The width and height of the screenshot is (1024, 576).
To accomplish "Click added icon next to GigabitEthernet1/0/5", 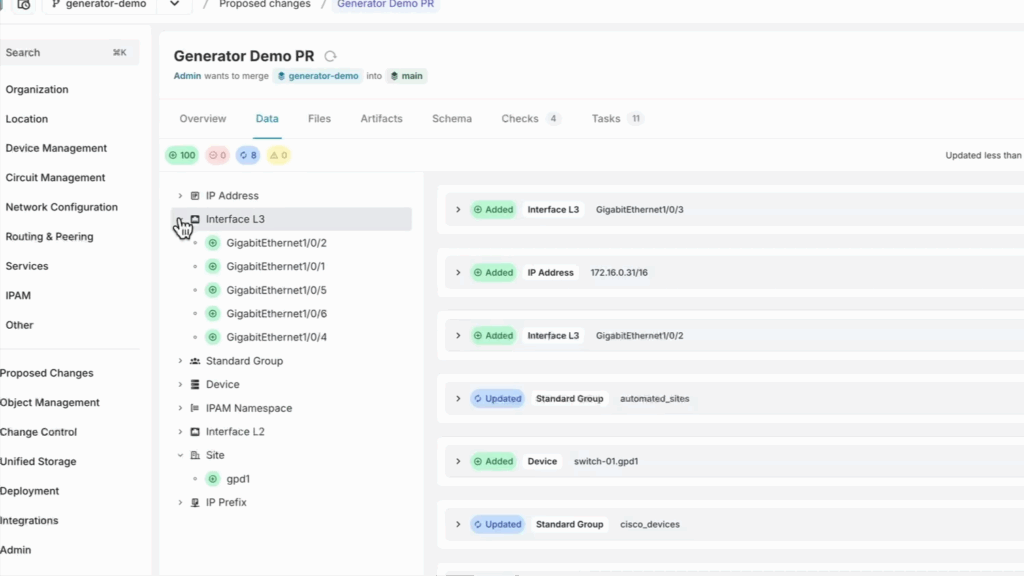I will [213, 290].
